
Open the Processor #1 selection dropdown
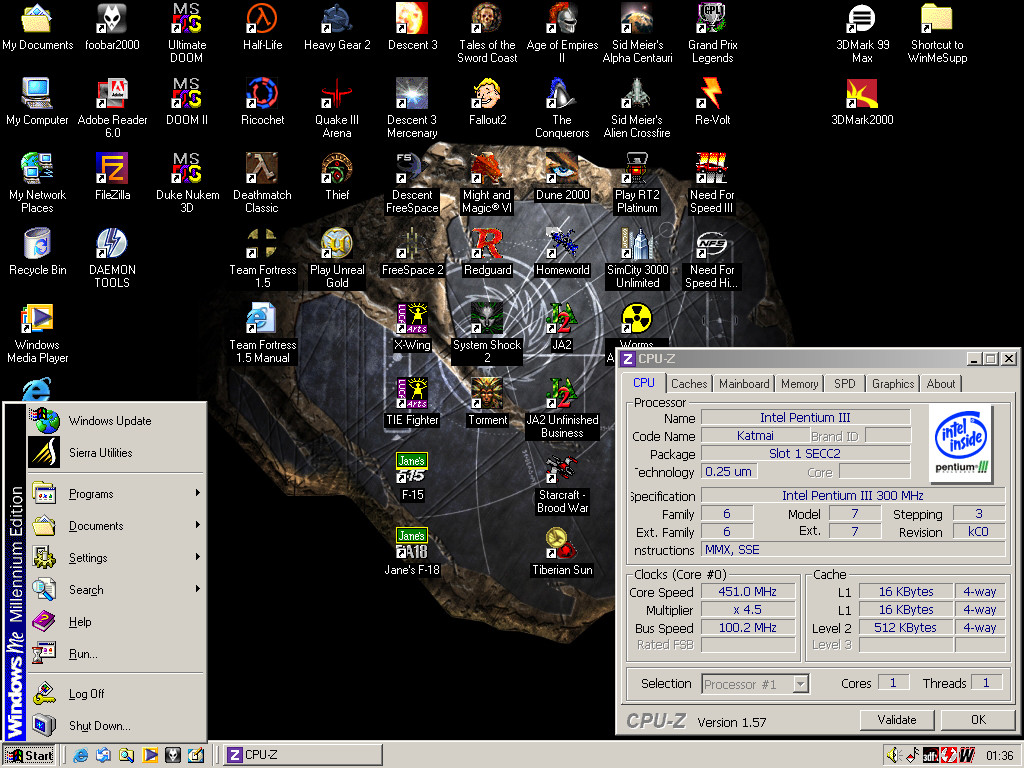799,684
